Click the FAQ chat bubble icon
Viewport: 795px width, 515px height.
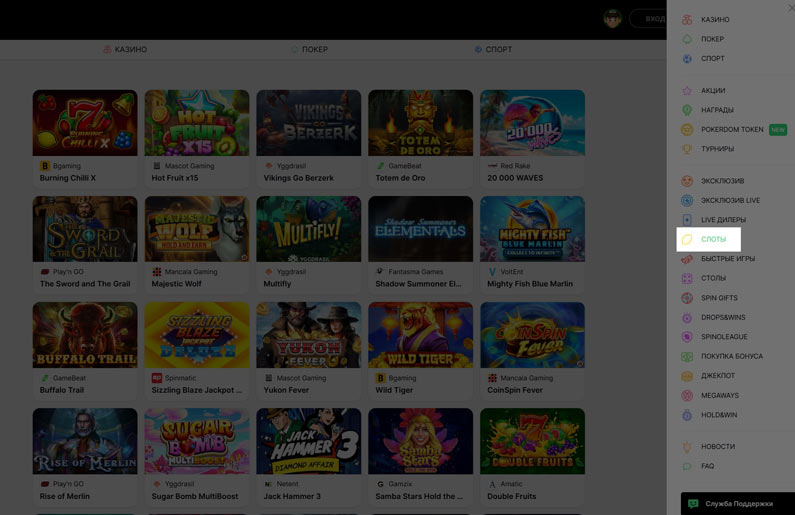687,466
